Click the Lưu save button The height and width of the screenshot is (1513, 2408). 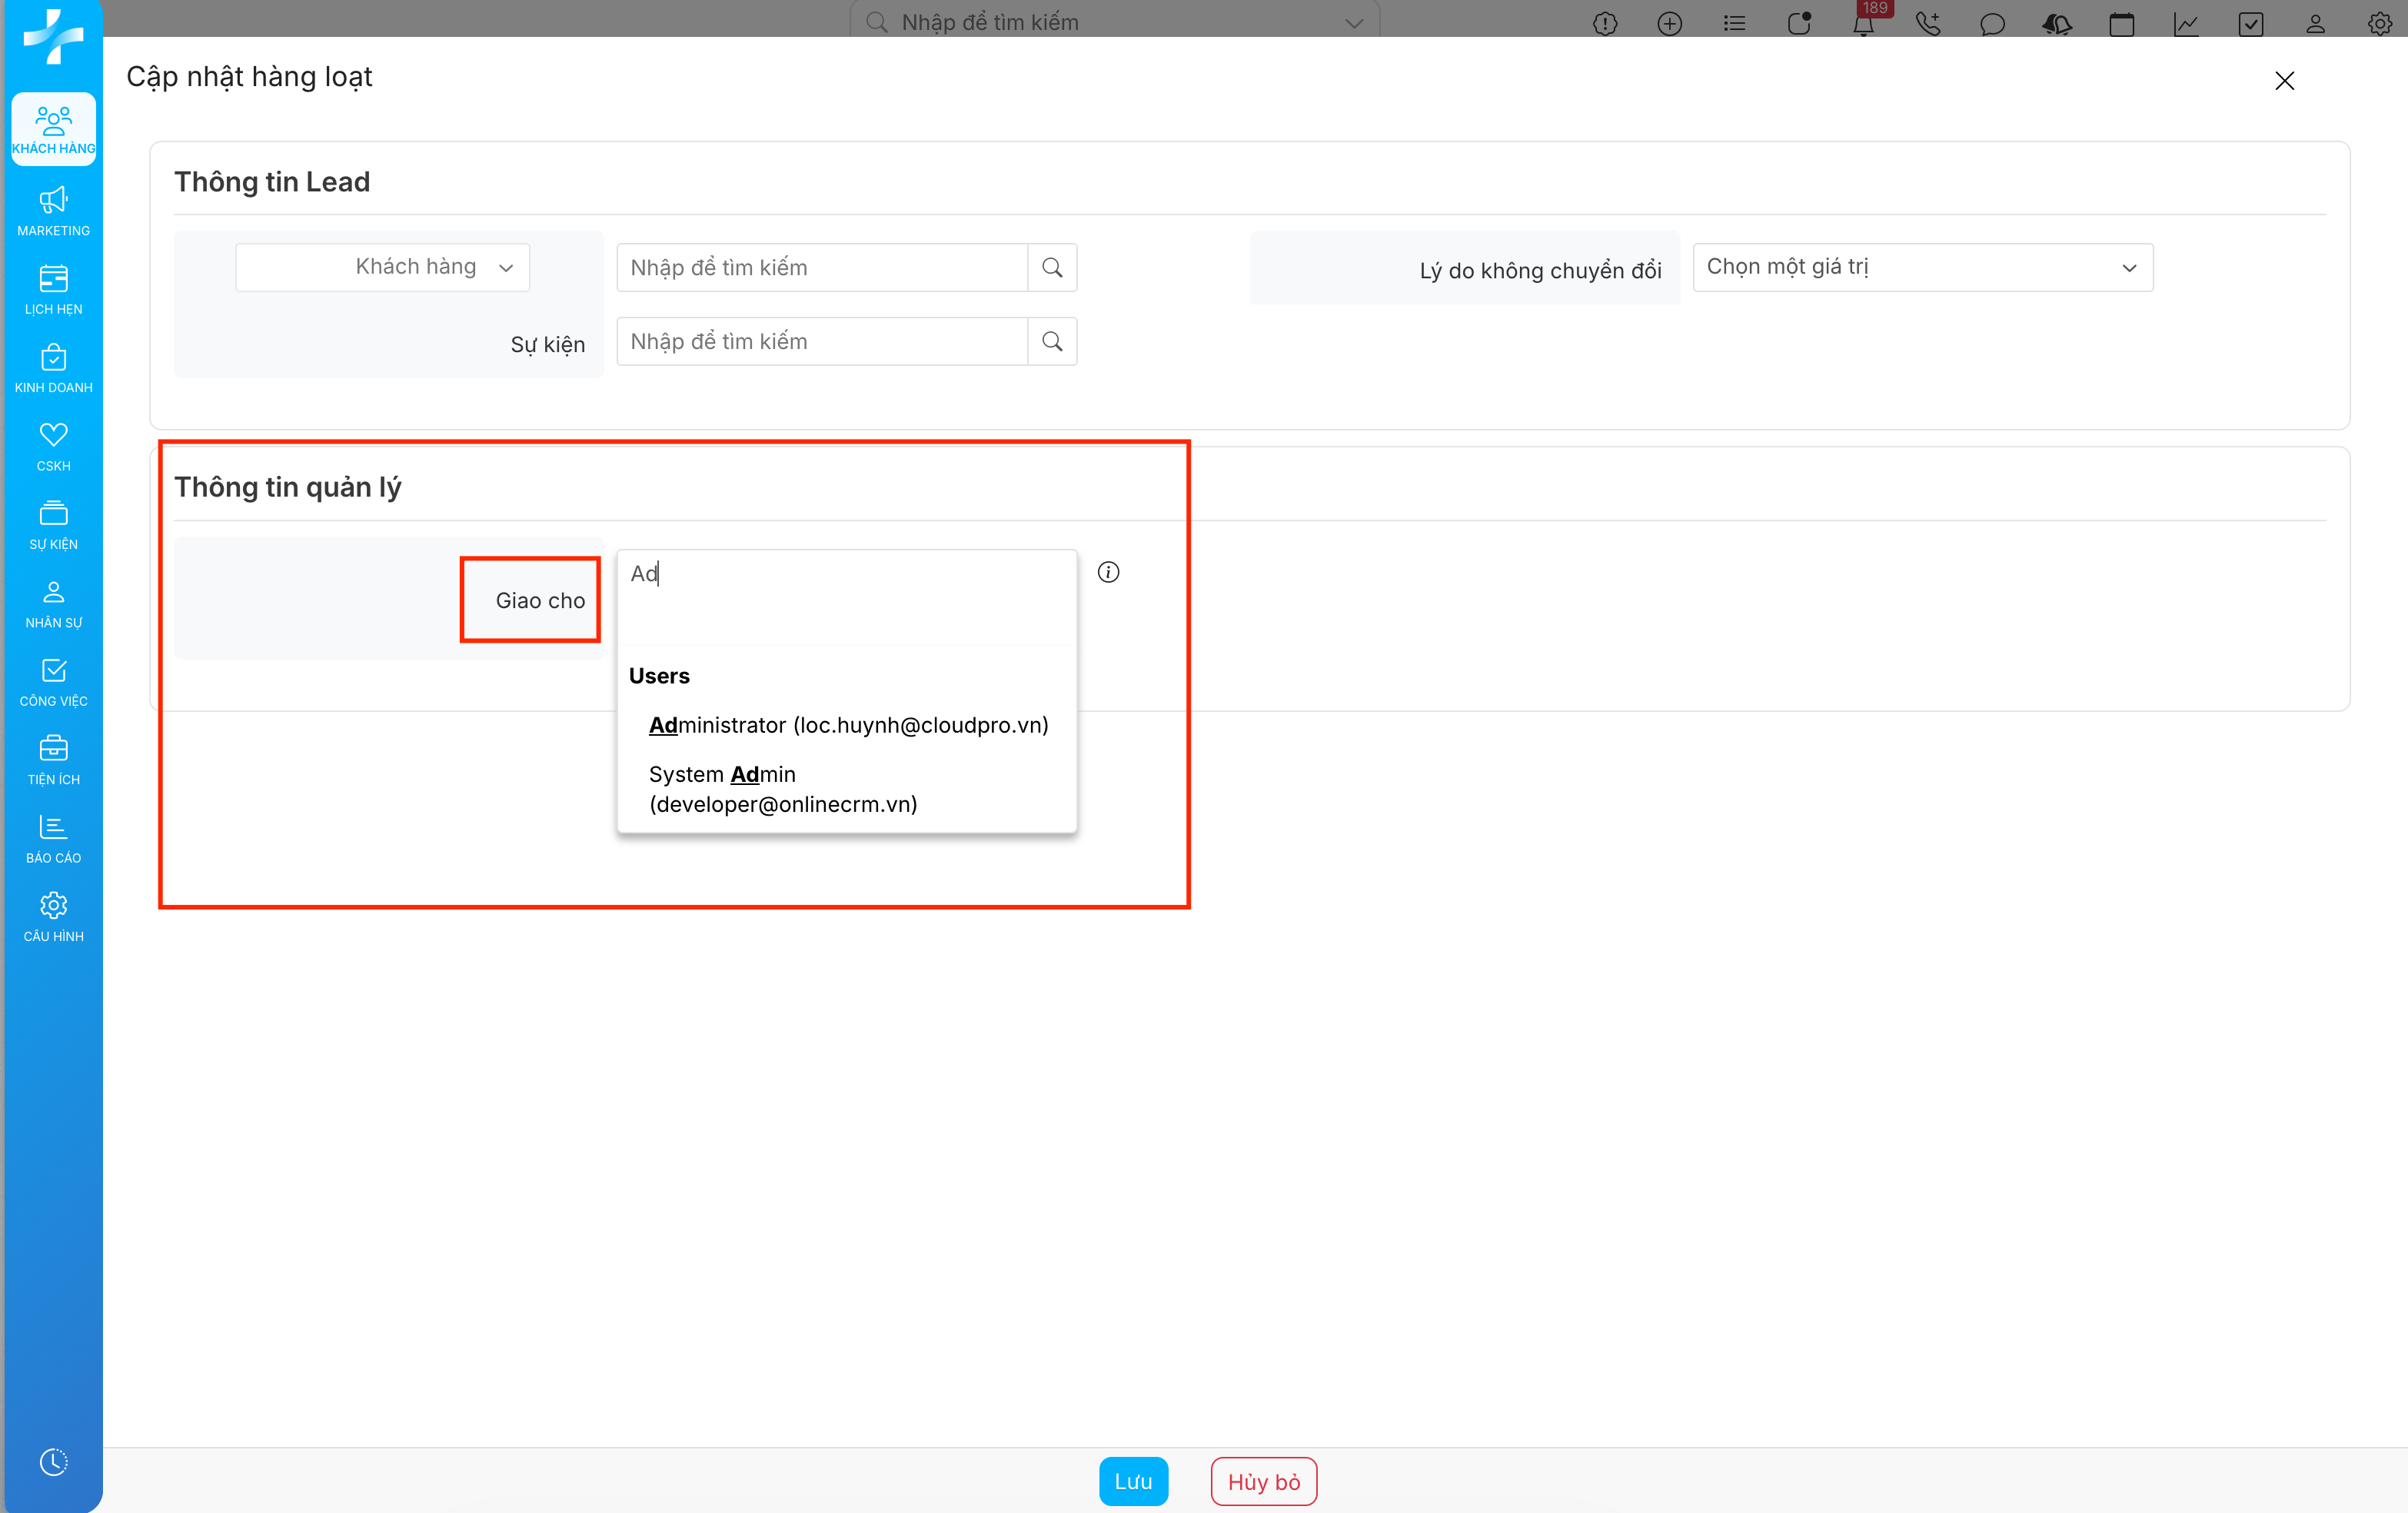click(1133, 1481)
